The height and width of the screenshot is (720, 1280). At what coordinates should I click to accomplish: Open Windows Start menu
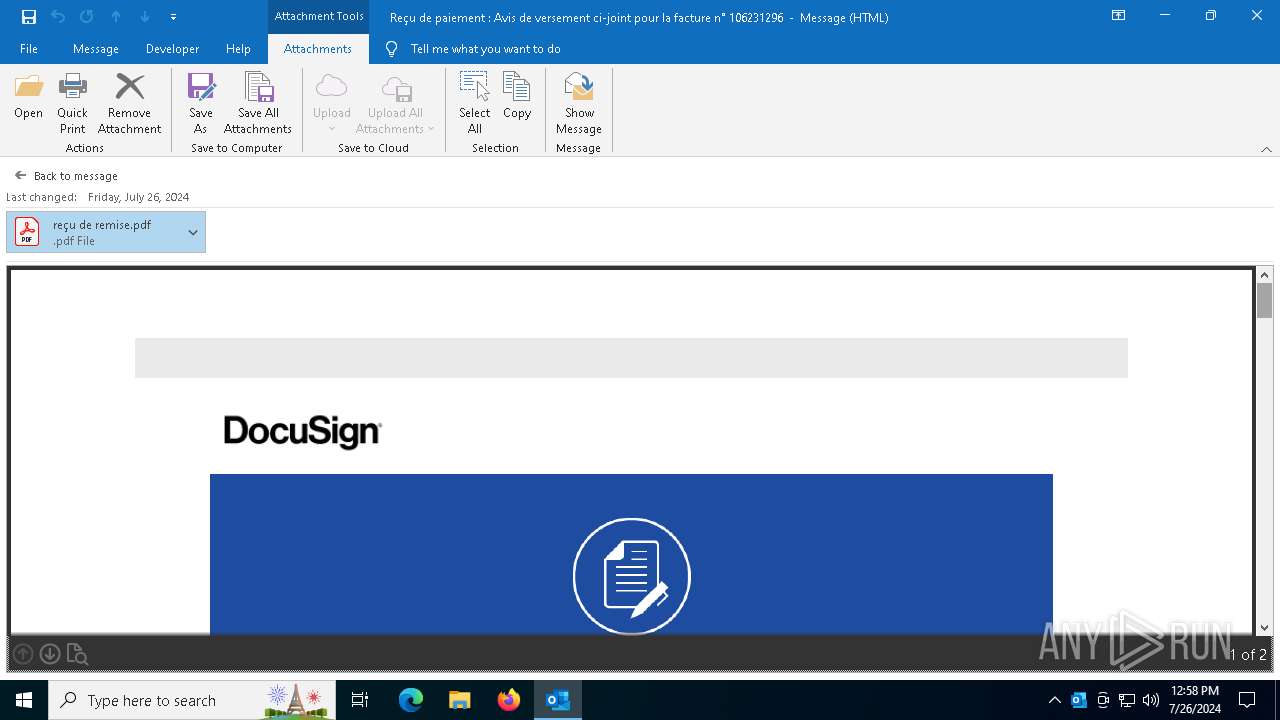pos(24,700)
